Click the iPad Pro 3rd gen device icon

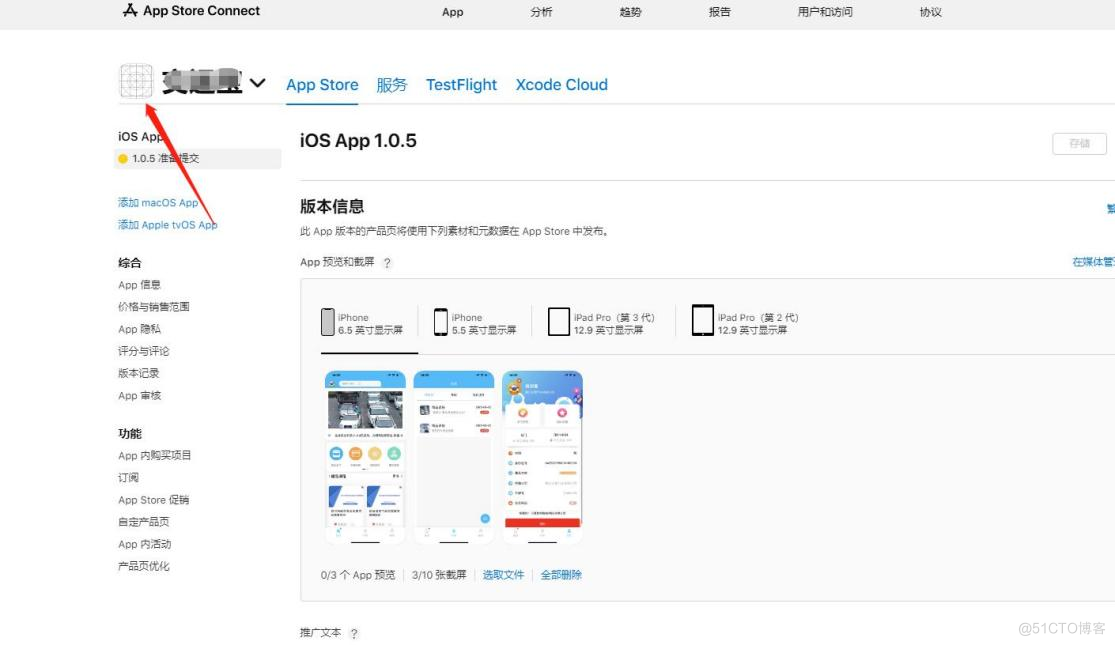(x=559, y=322)
